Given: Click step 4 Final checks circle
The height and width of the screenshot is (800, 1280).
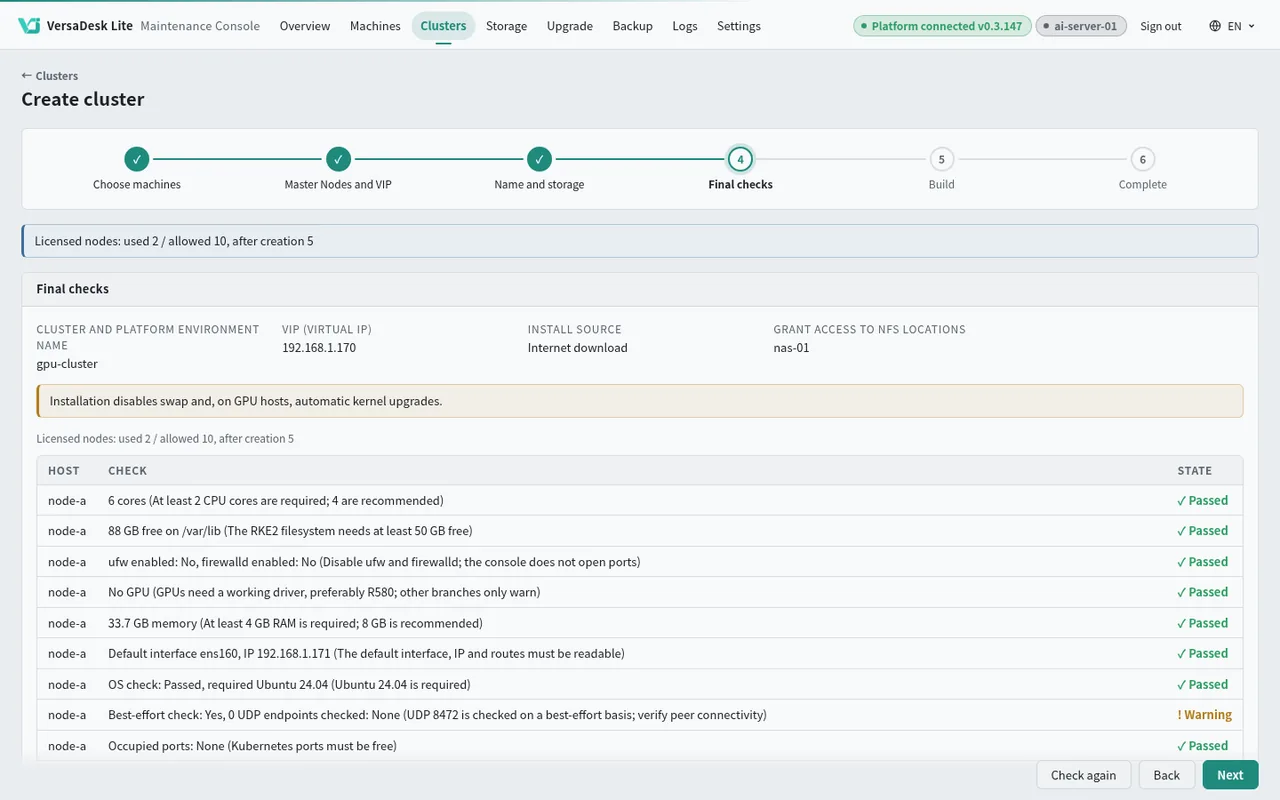Looking at the screenshot, I should coord(740,159).
